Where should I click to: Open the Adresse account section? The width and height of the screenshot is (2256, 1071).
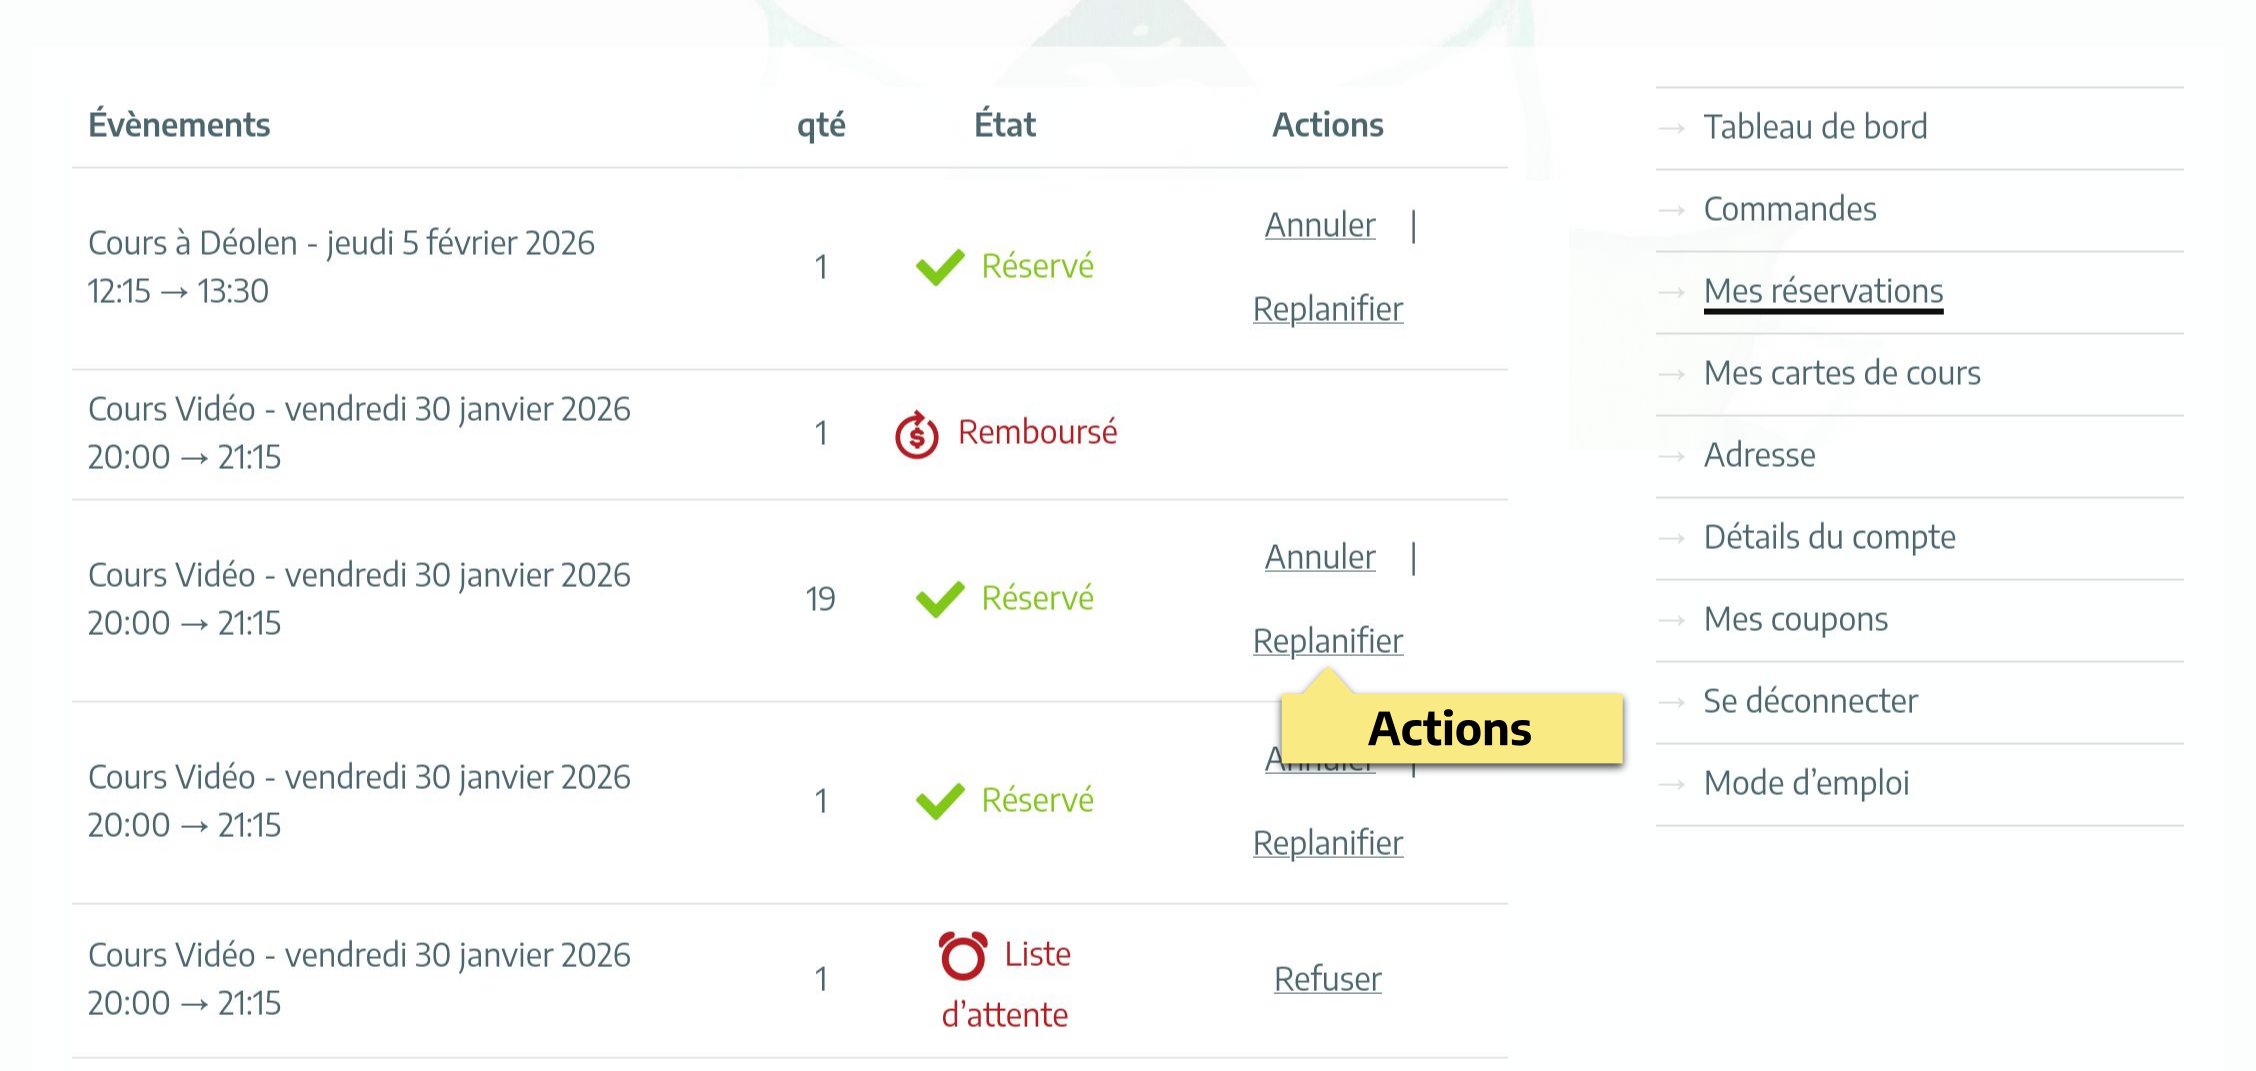pyautogui.click(x=1759, y=455)
